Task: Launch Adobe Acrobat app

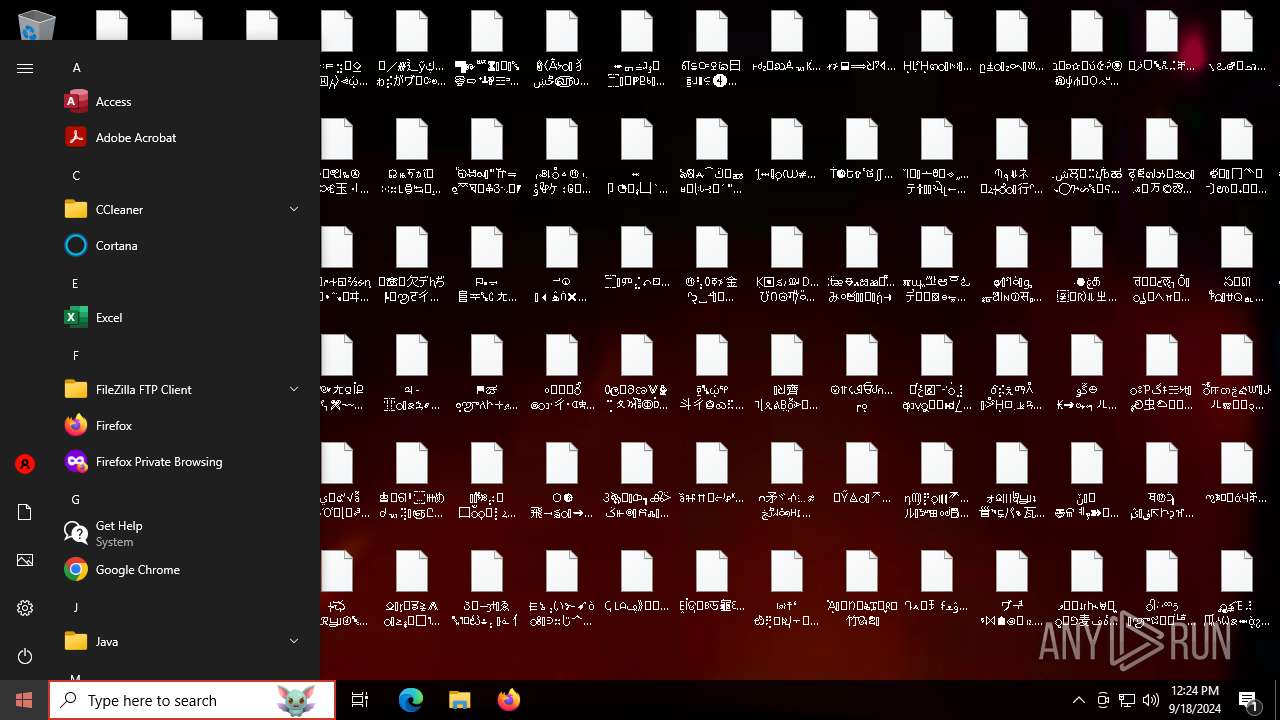Action: coord(185,137)
